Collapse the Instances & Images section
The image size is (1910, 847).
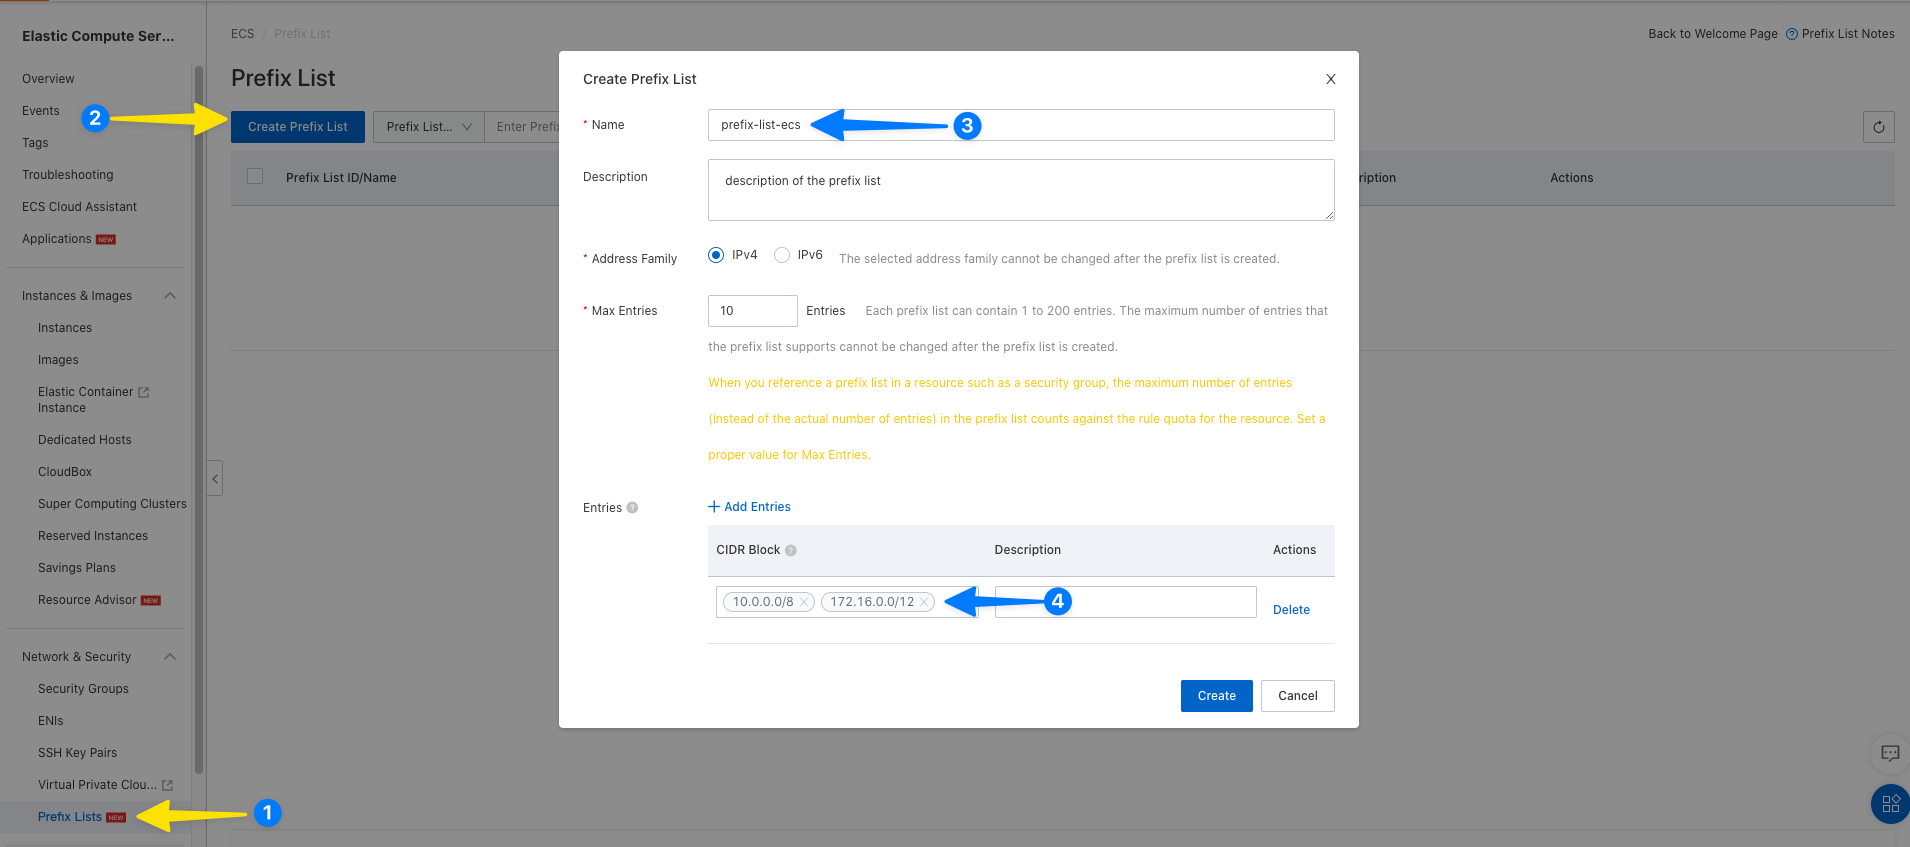pos(170,296)
